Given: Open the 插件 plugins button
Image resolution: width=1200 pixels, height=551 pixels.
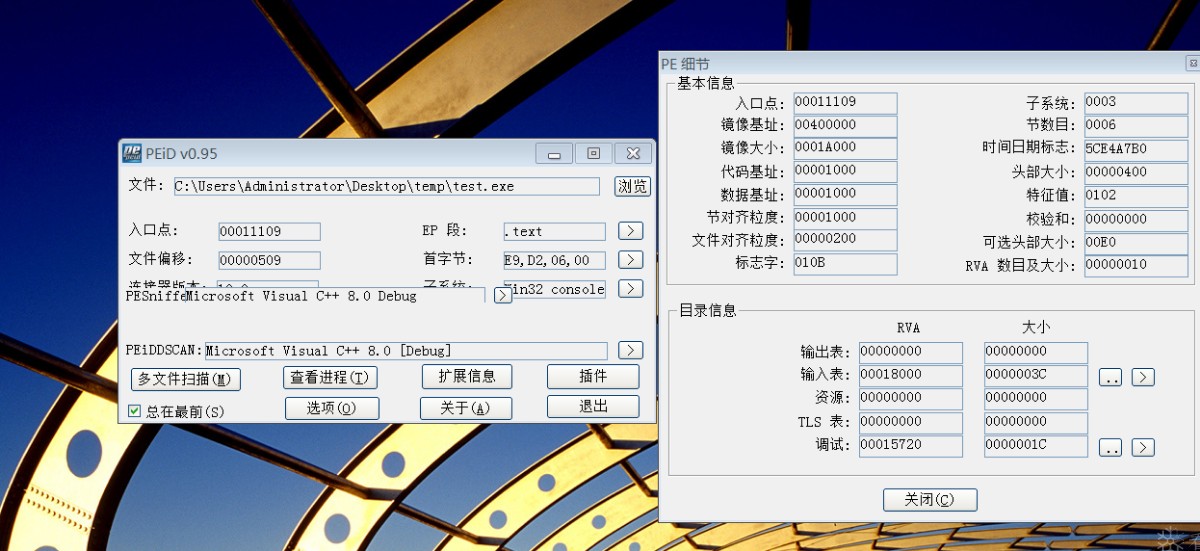Looking at the screenshot, I should click(593, 376).
